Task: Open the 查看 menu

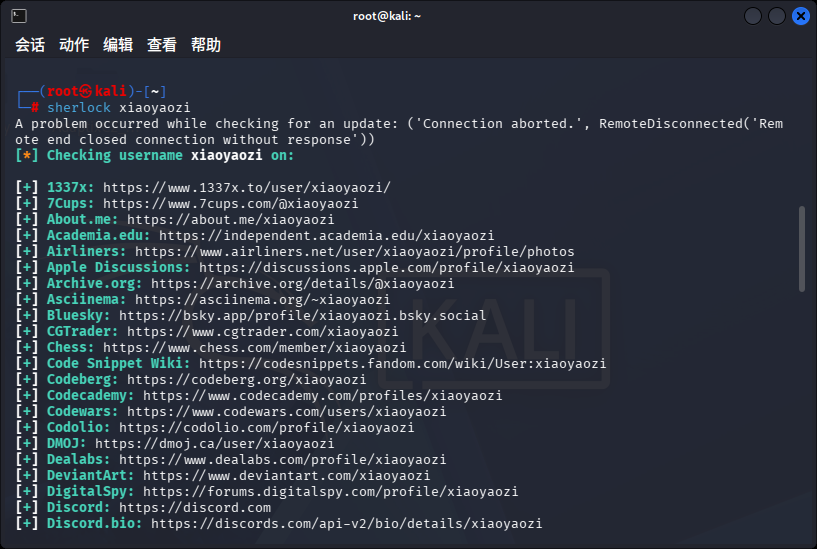Action: pyautogui.click(x=162, y=45)
